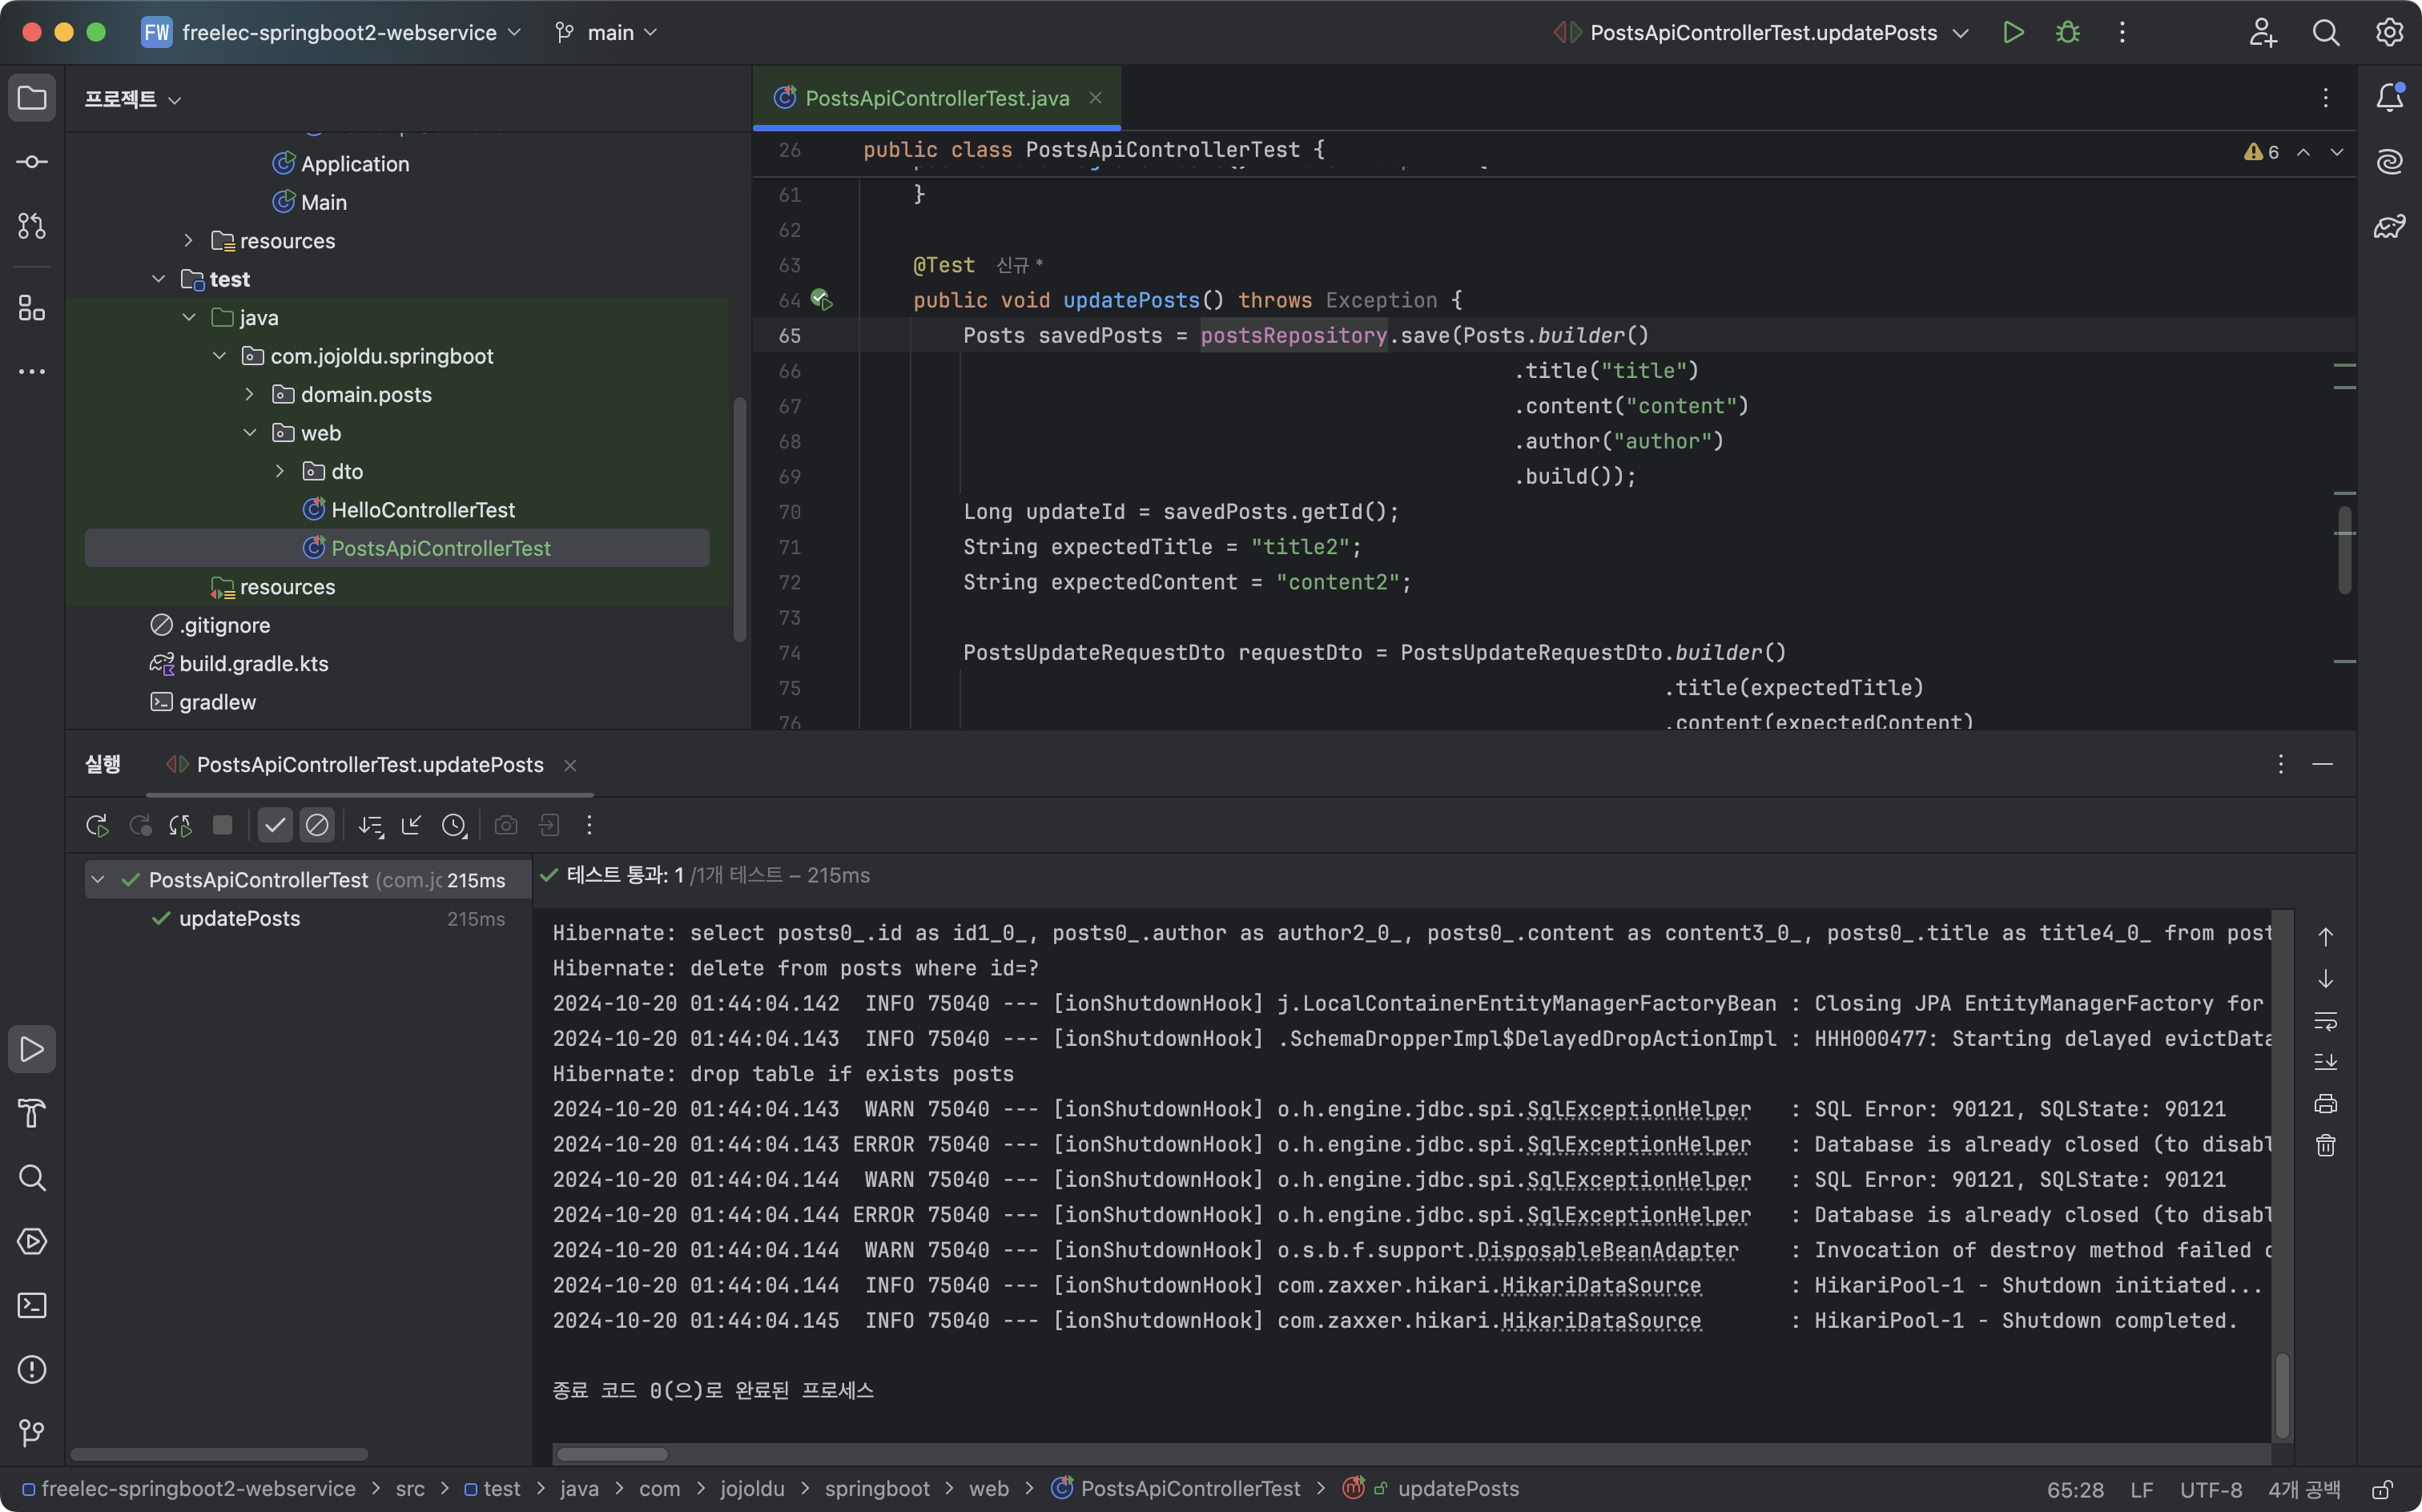This screenshot has width=2422, height=1512.
Task: Select the PostsApiControllerTest.java editor tab
Action: tap(936, 98)
